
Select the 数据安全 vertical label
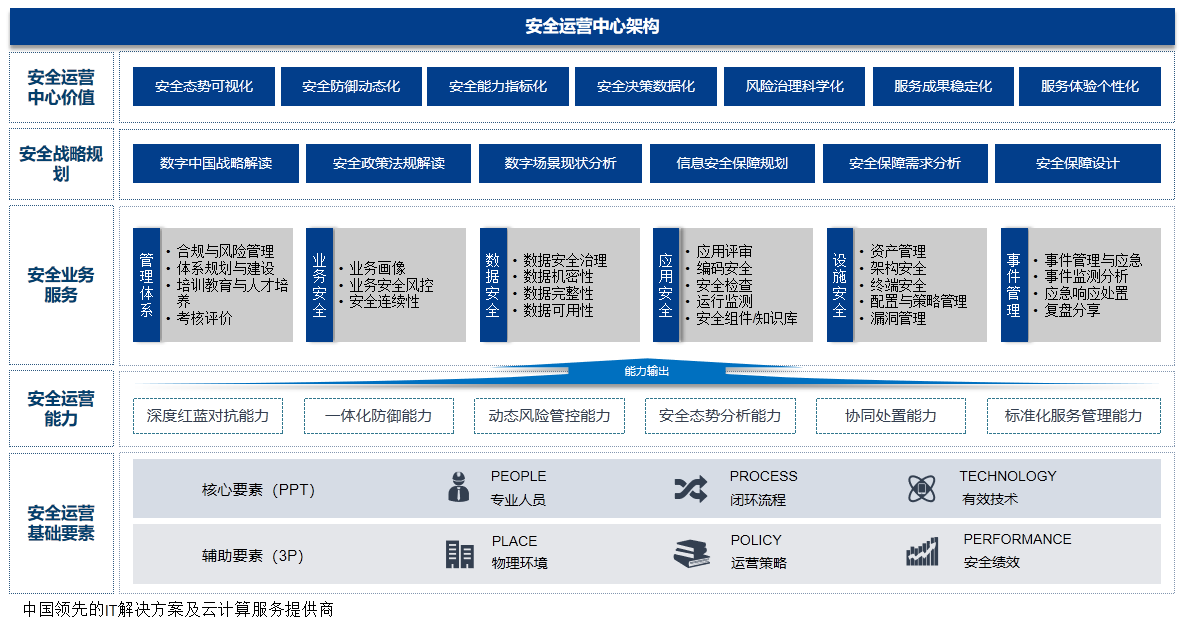[492, 285]
